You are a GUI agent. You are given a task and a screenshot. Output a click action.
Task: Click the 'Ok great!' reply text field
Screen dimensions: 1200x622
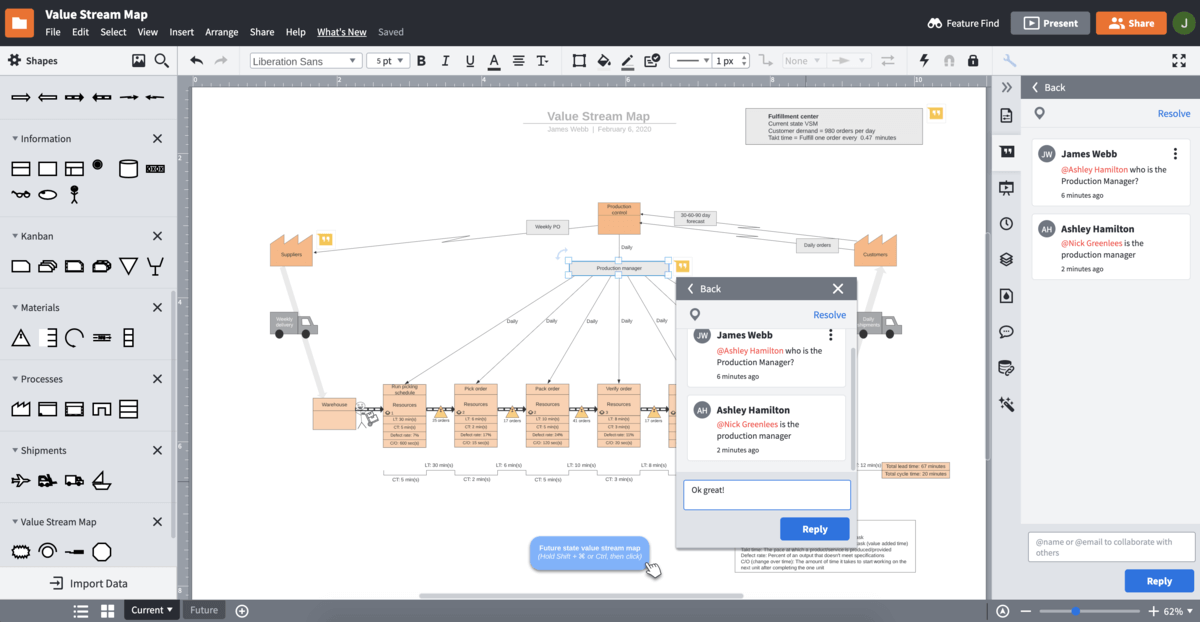tap(766, 495)
